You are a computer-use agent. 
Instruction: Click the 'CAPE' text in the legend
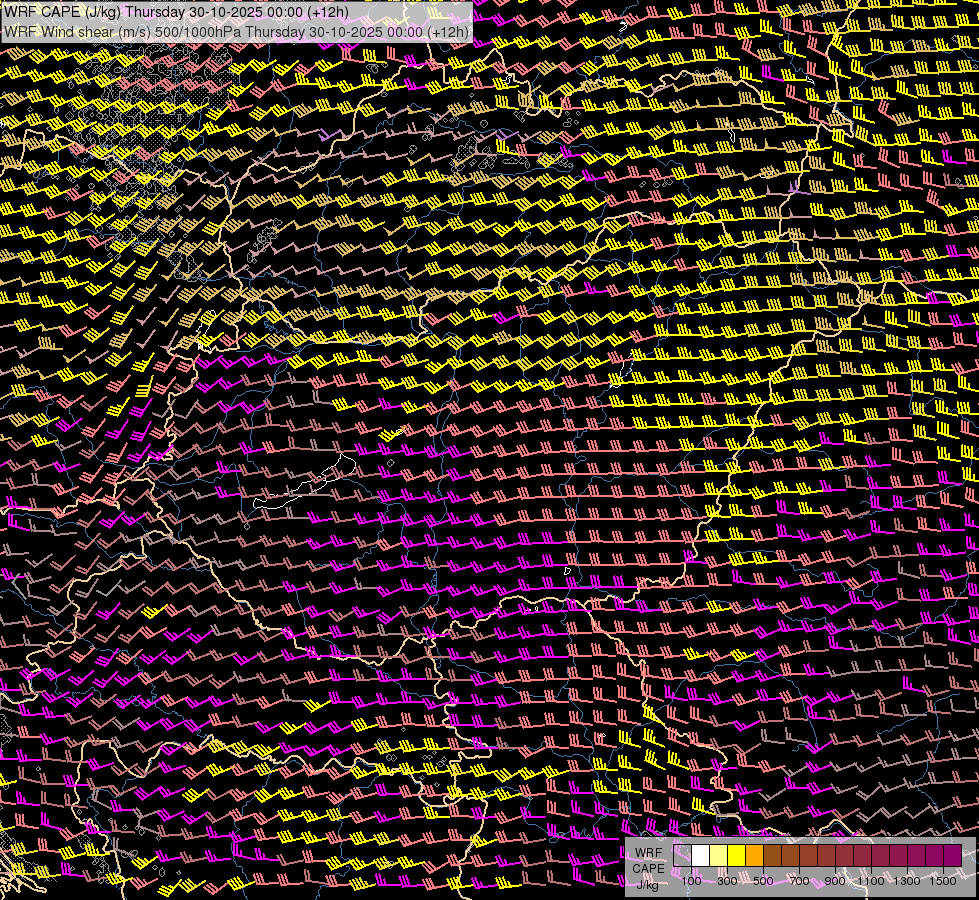(648, 868)
